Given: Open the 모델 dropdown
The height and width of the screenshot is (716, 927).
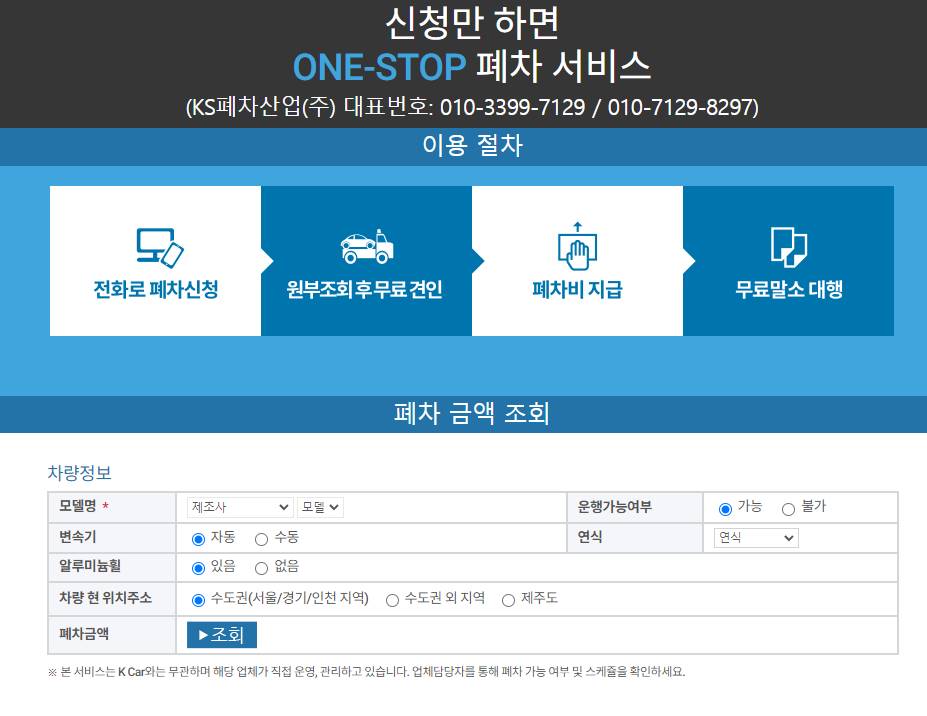Looking at the screenshot, I should (320, 507).
